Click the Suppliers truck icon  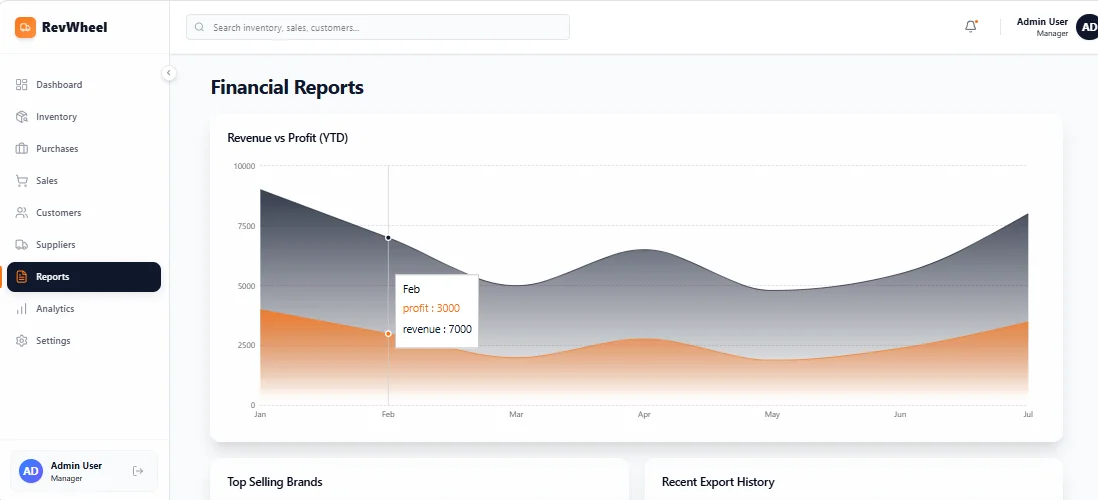[22, 244]
